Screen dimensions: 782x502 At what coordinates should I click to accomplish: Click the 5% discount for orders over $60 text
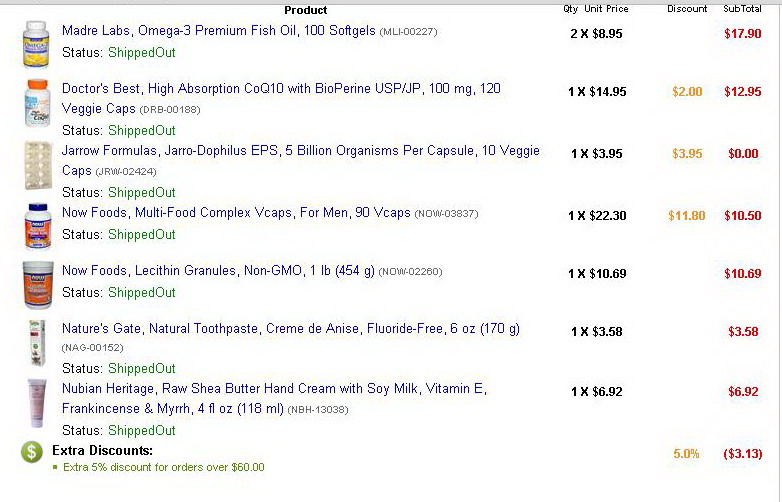click(164, 467)
